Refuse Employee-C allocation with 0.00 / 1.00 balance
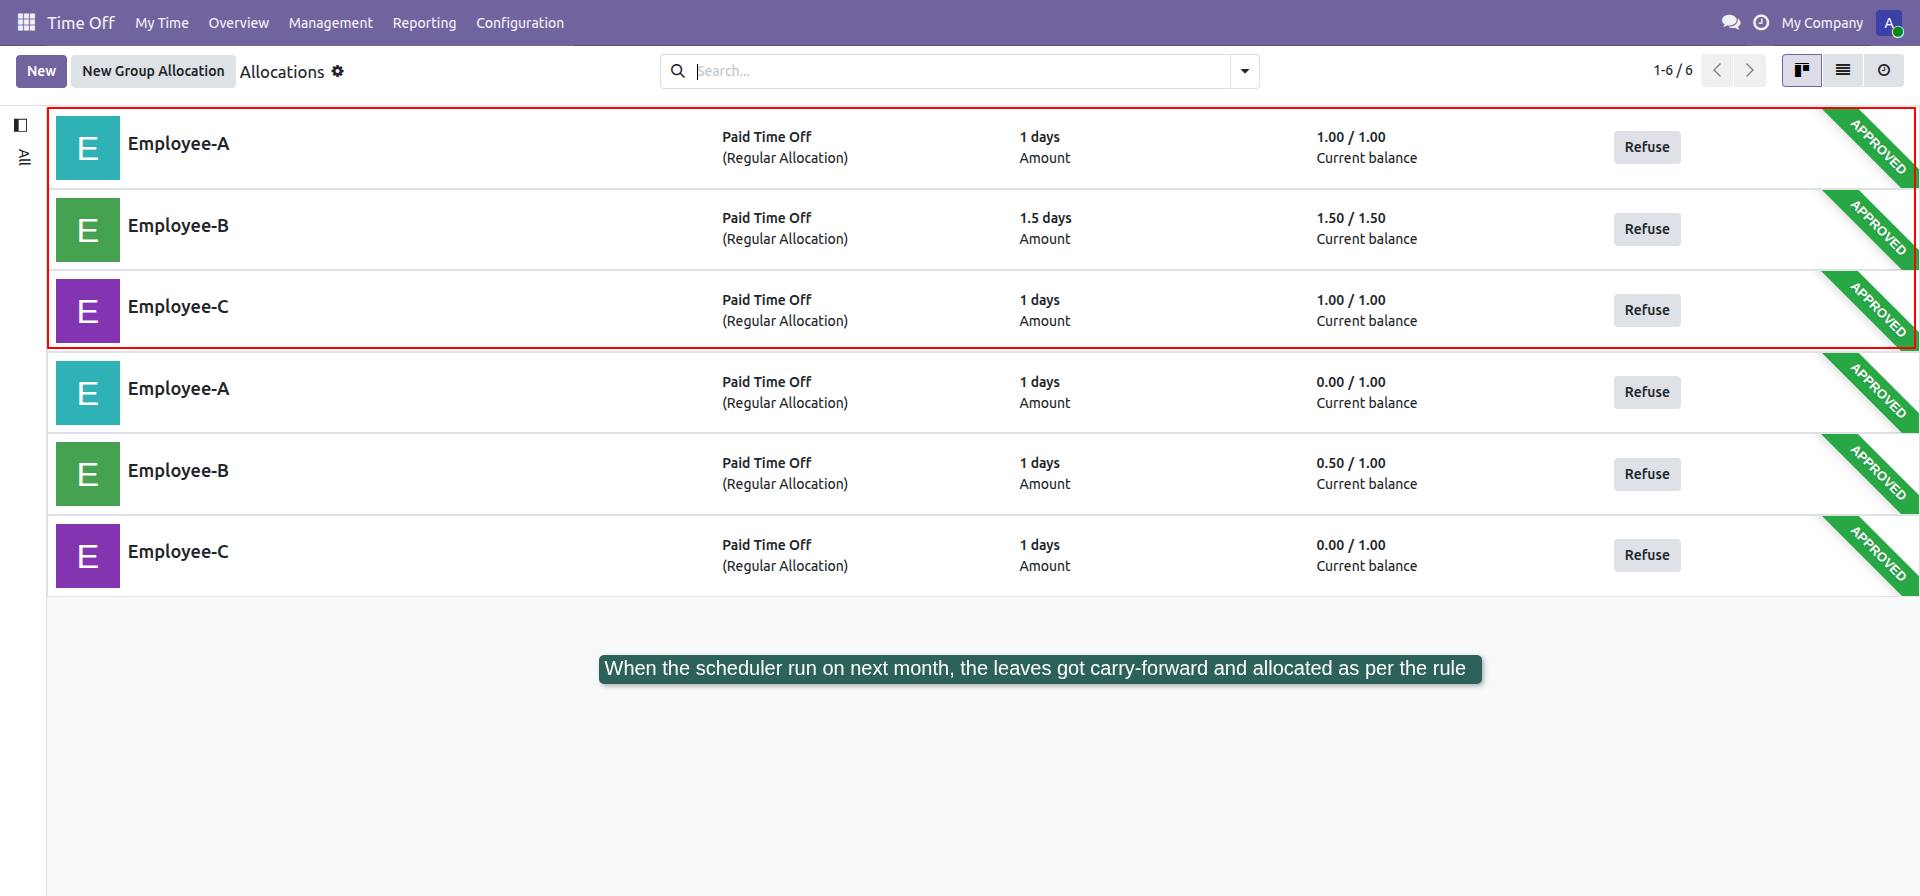Screen dimensions: 1920x896 (x=1647, y=555)
